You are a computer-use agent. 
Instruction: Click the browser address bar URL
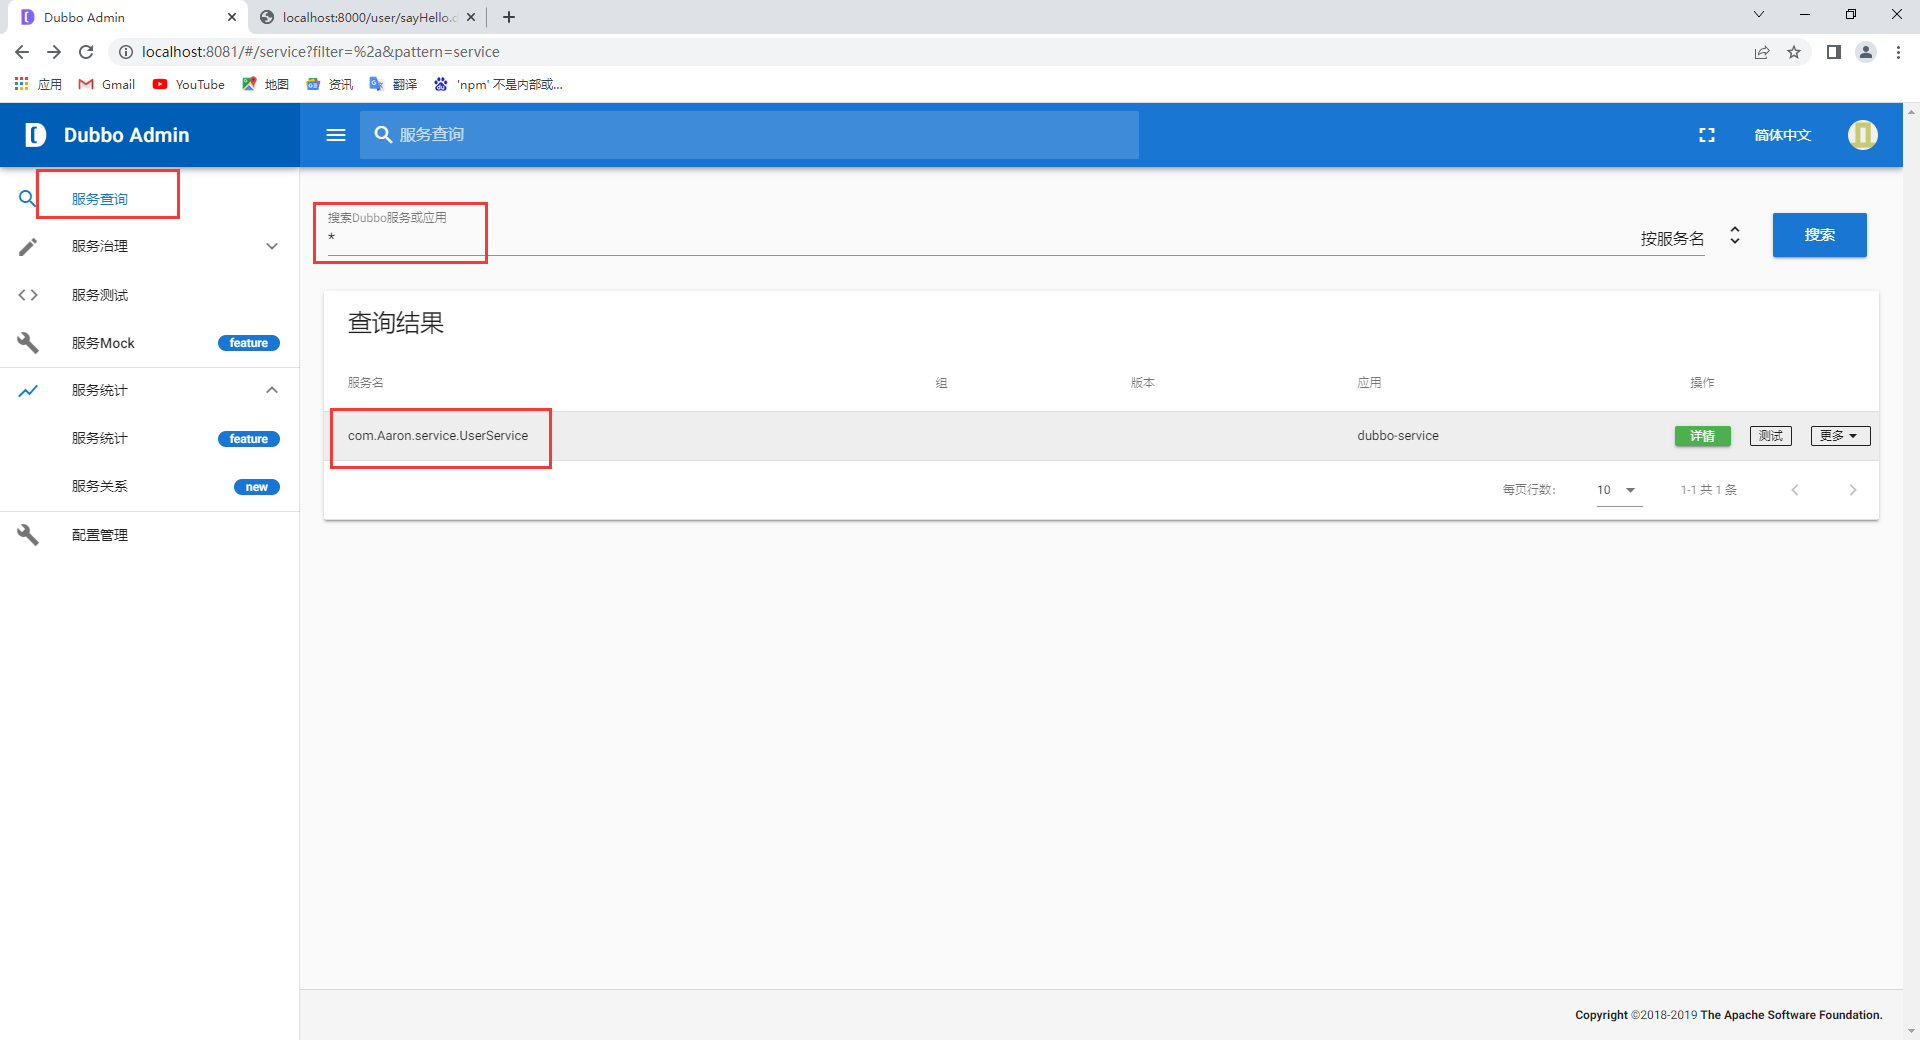pos(320,52)
